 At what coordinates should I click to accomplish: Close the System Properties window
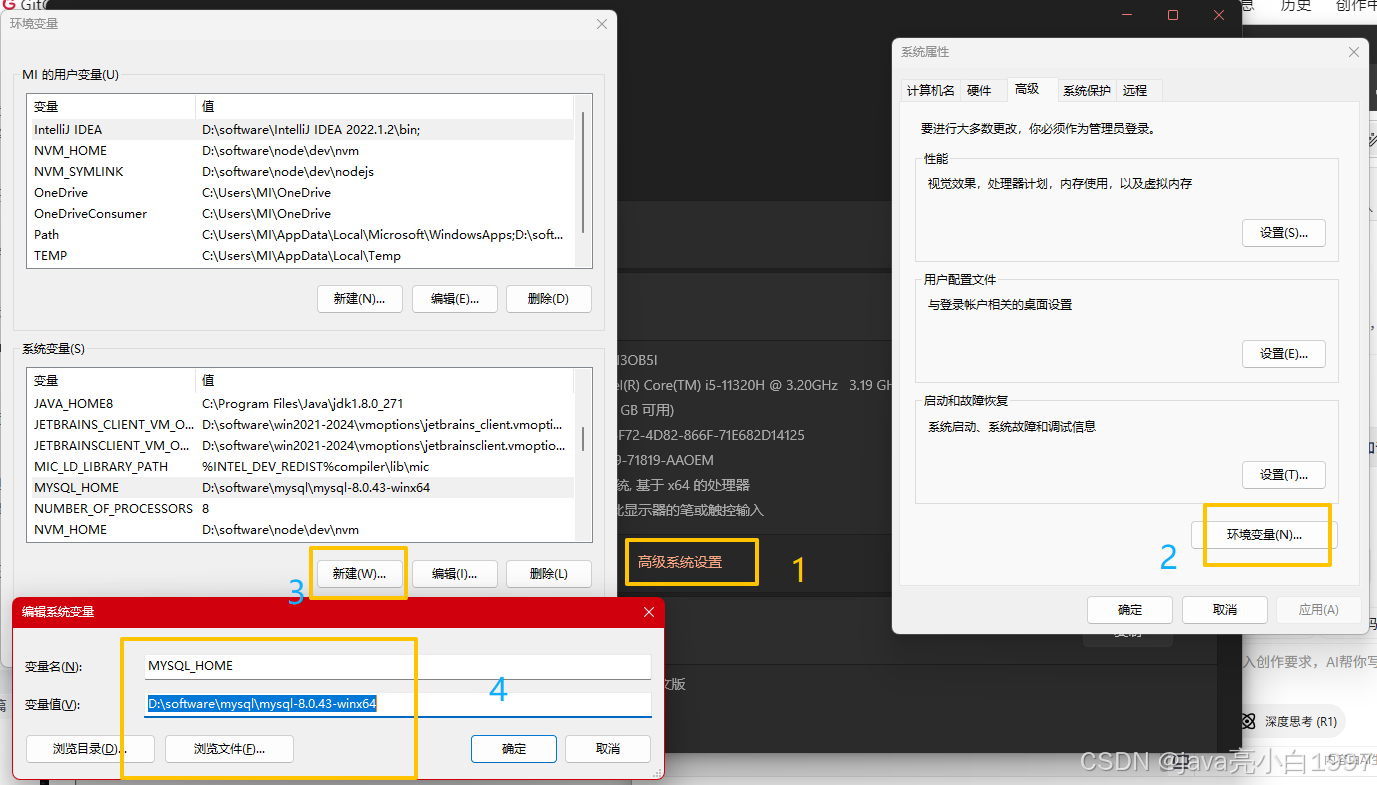click(1354, 52)
